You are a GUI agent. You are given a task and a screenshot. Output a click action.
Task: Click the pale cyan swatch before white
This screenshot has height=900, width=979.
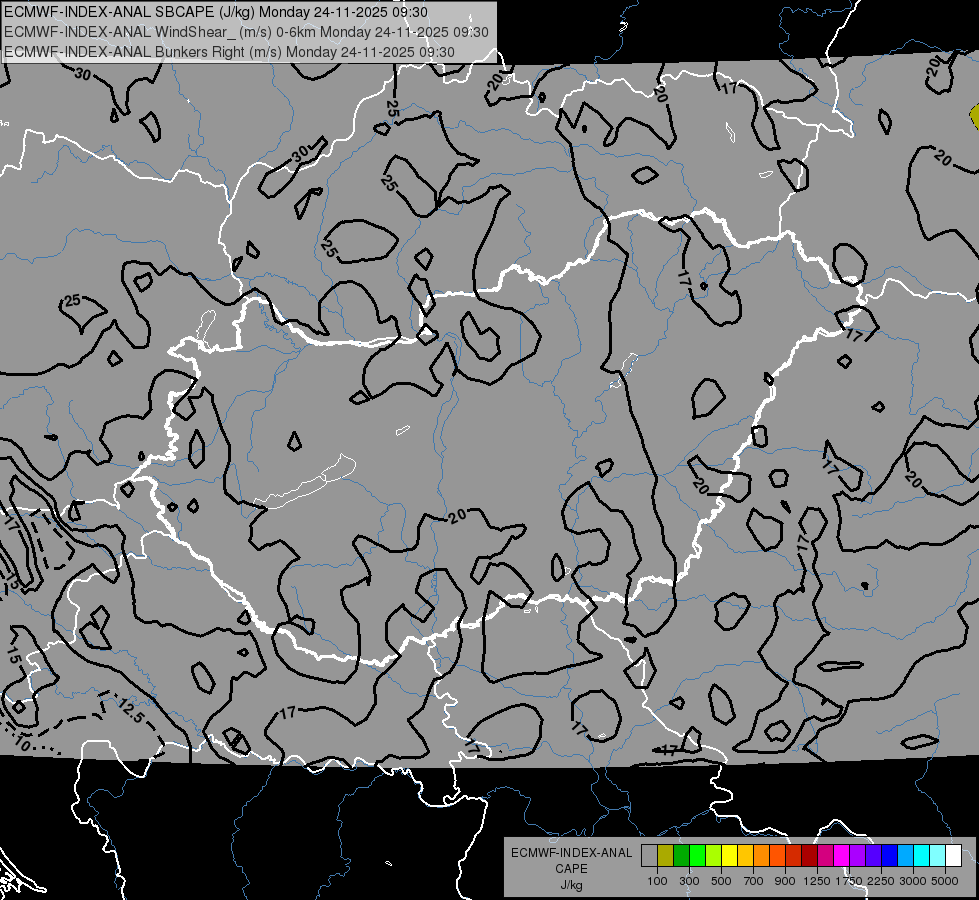point(938,855)
